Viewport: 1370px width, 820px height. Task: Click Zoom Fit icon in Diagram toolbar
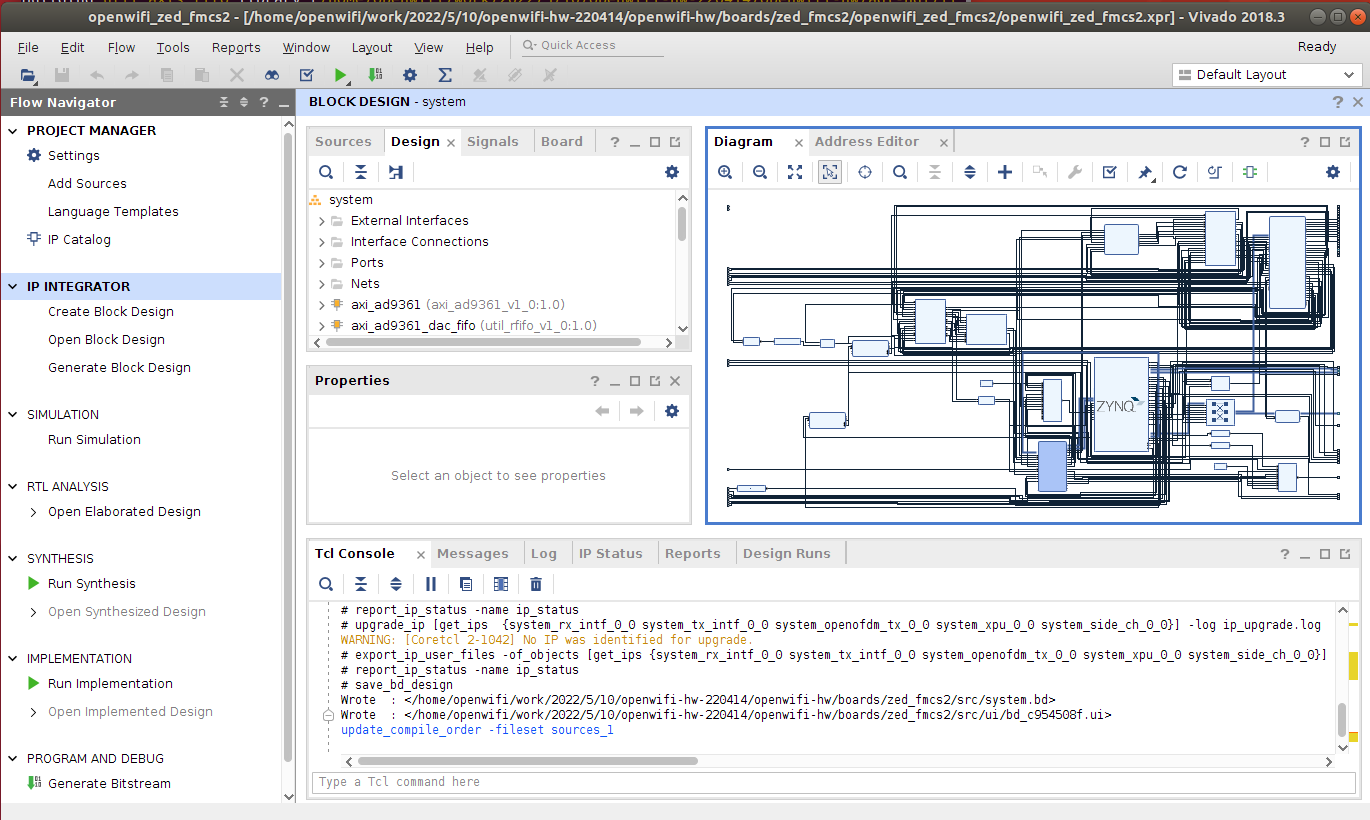click(x=794, y=172)
